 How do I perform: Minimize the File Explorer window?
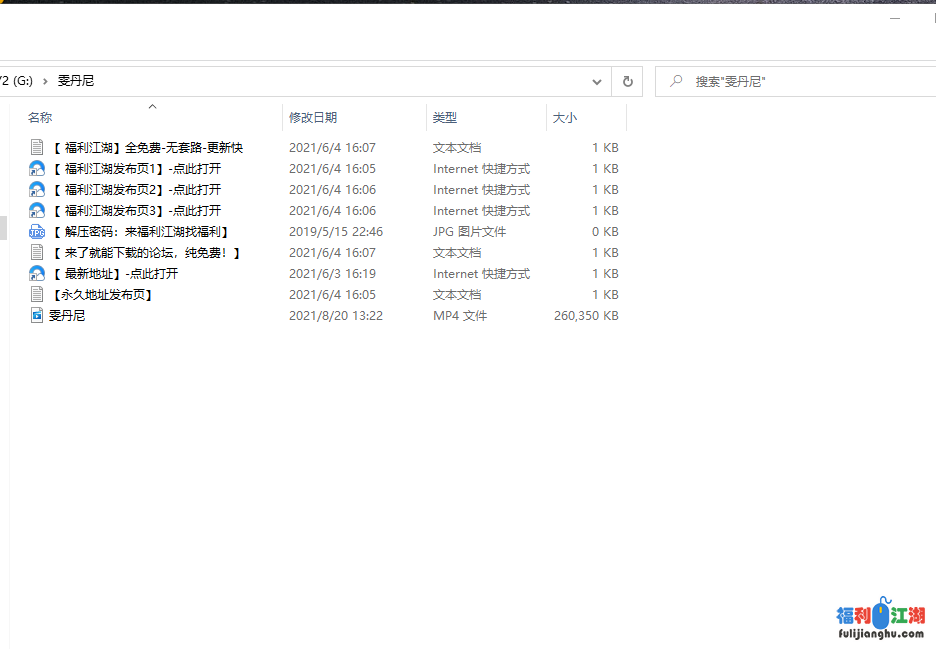895,18
